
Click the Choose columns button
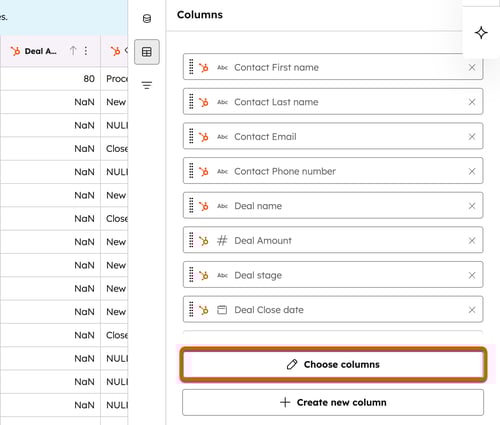333,364
